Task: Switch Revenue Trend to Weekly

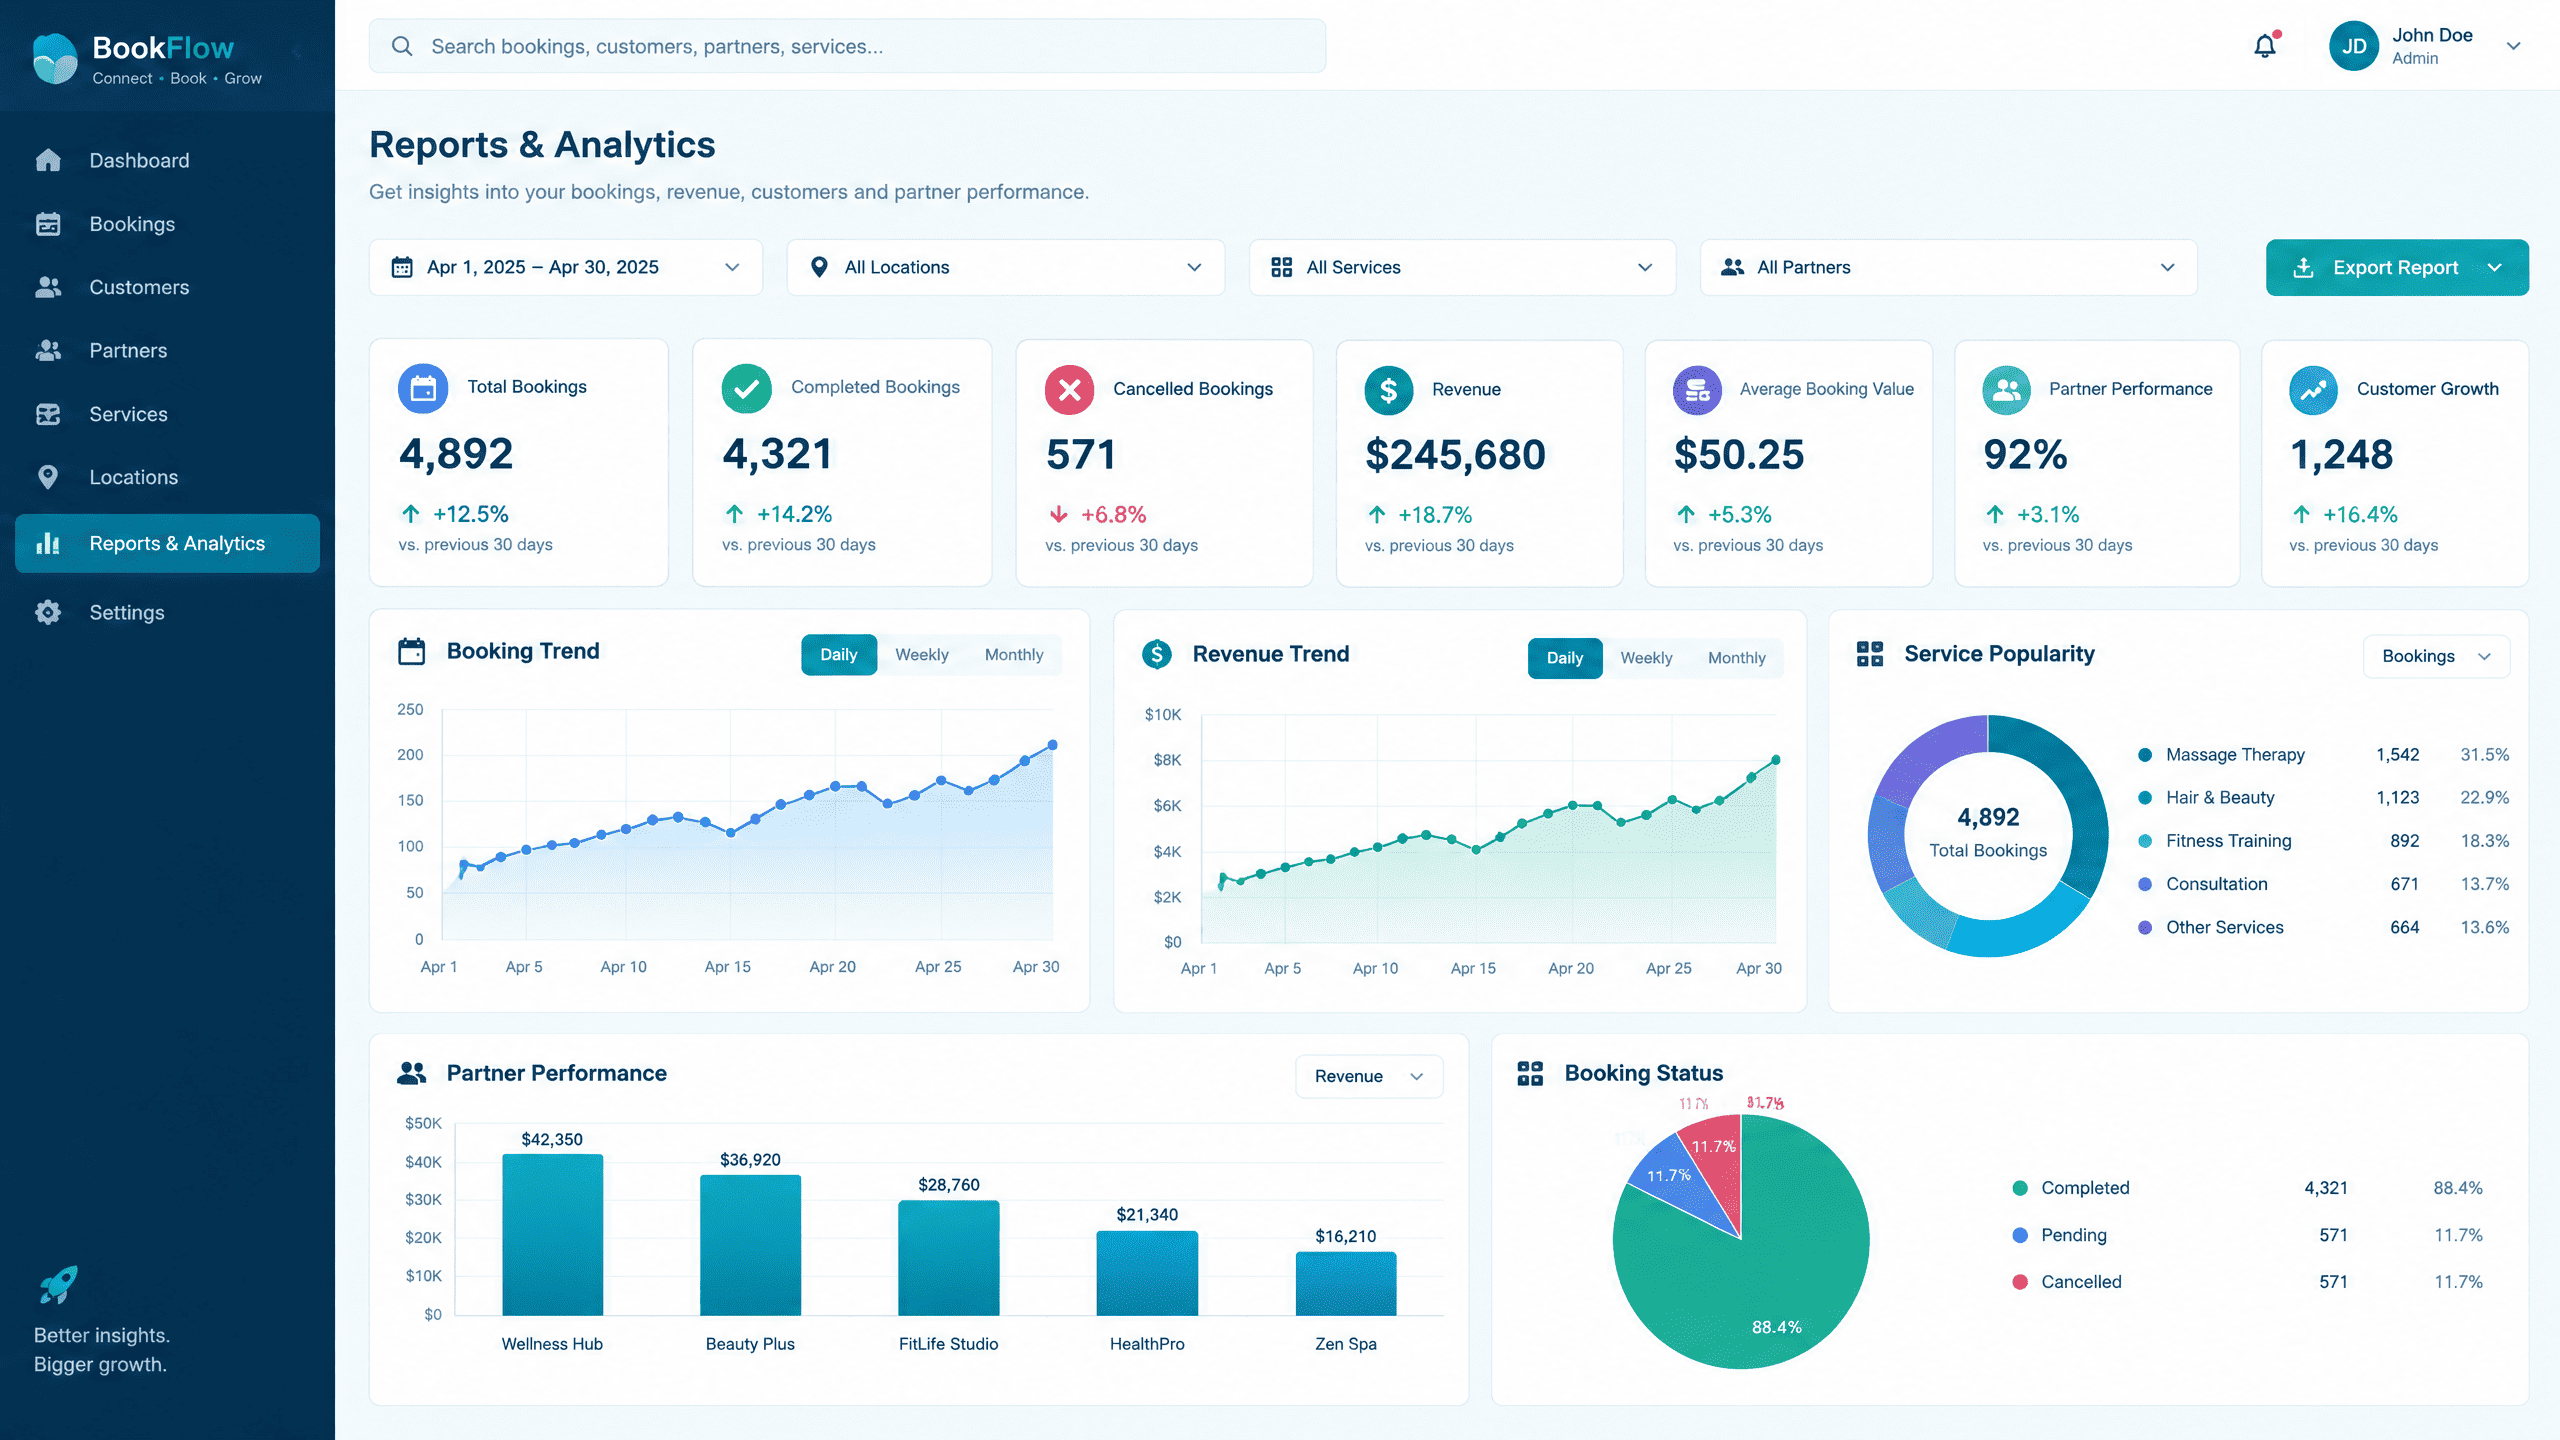Action: 1646,658
